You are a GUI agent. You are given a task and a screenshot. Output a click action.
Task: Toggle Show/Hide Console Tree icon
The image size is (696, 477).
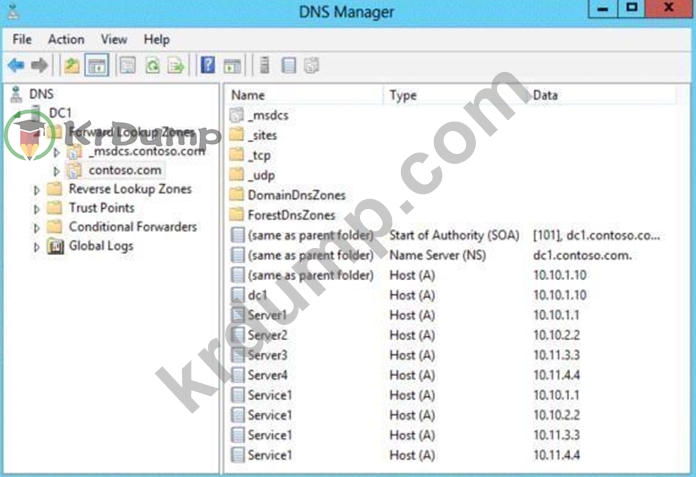(x=97, y=66)
